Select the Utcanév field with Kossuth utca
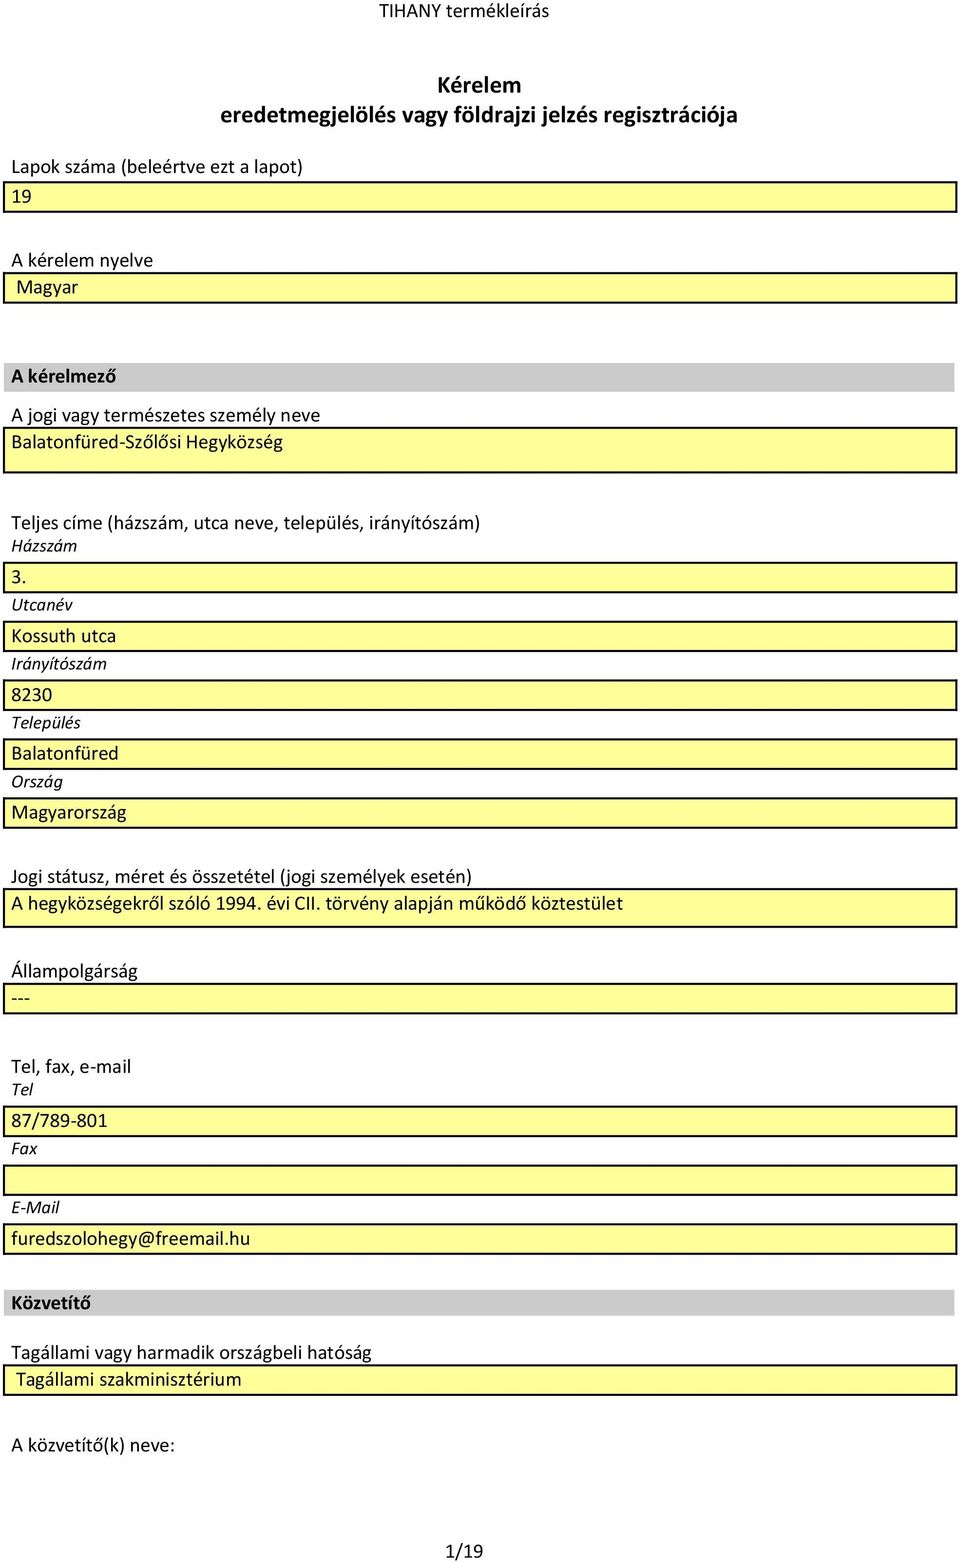 [x=480, y=636]
